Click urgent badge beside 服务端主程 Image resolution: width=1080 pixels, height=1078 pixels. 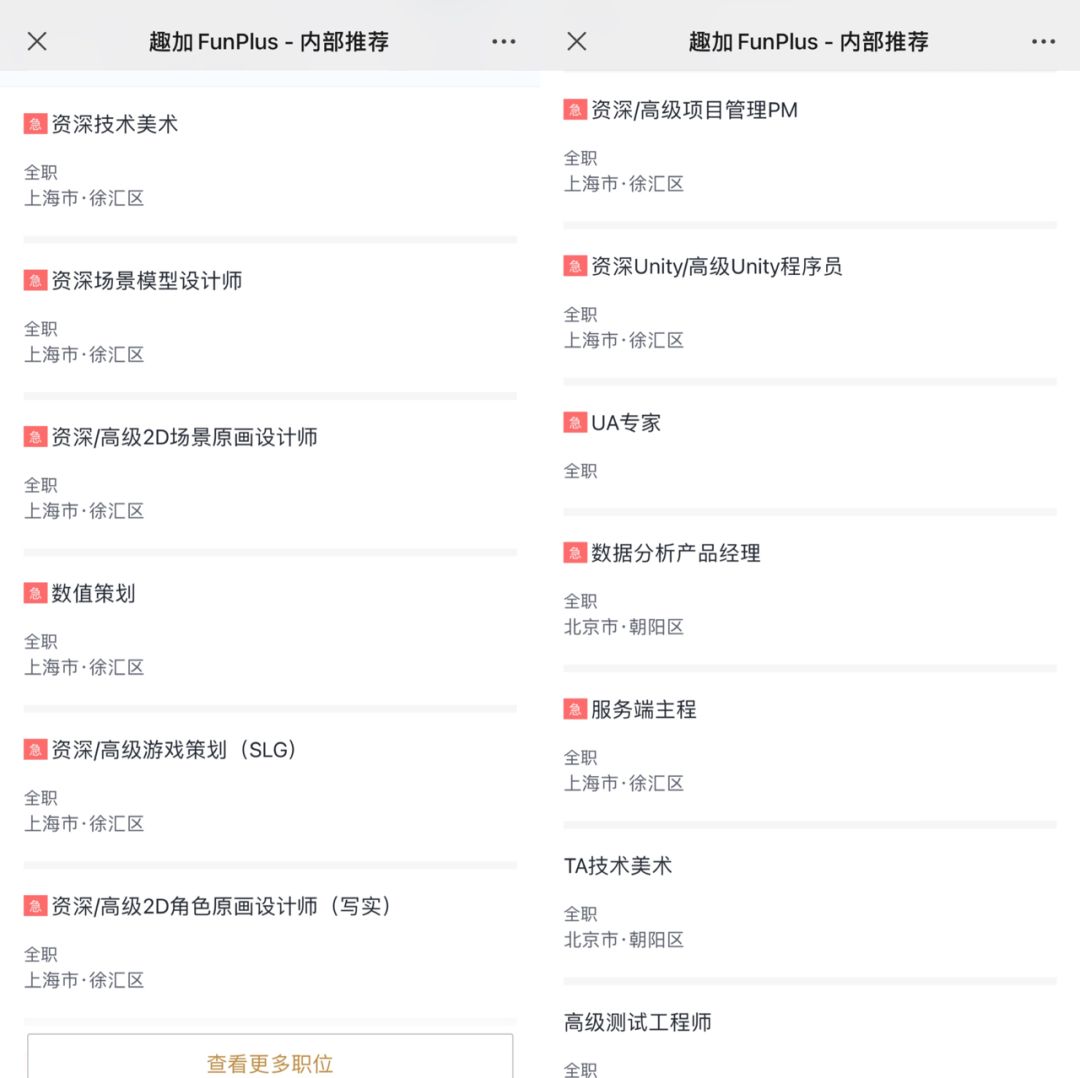coord(575,709)
